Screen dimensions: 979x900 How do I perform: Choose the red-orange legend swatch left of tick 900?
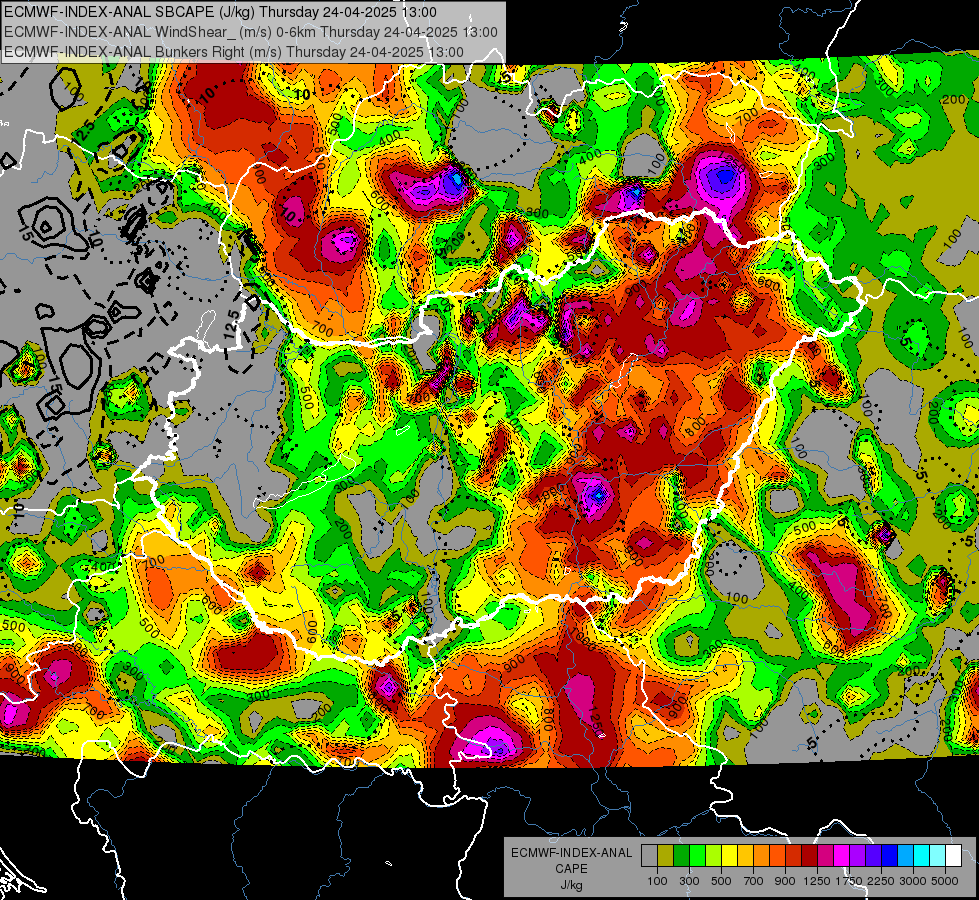(777, 856)
